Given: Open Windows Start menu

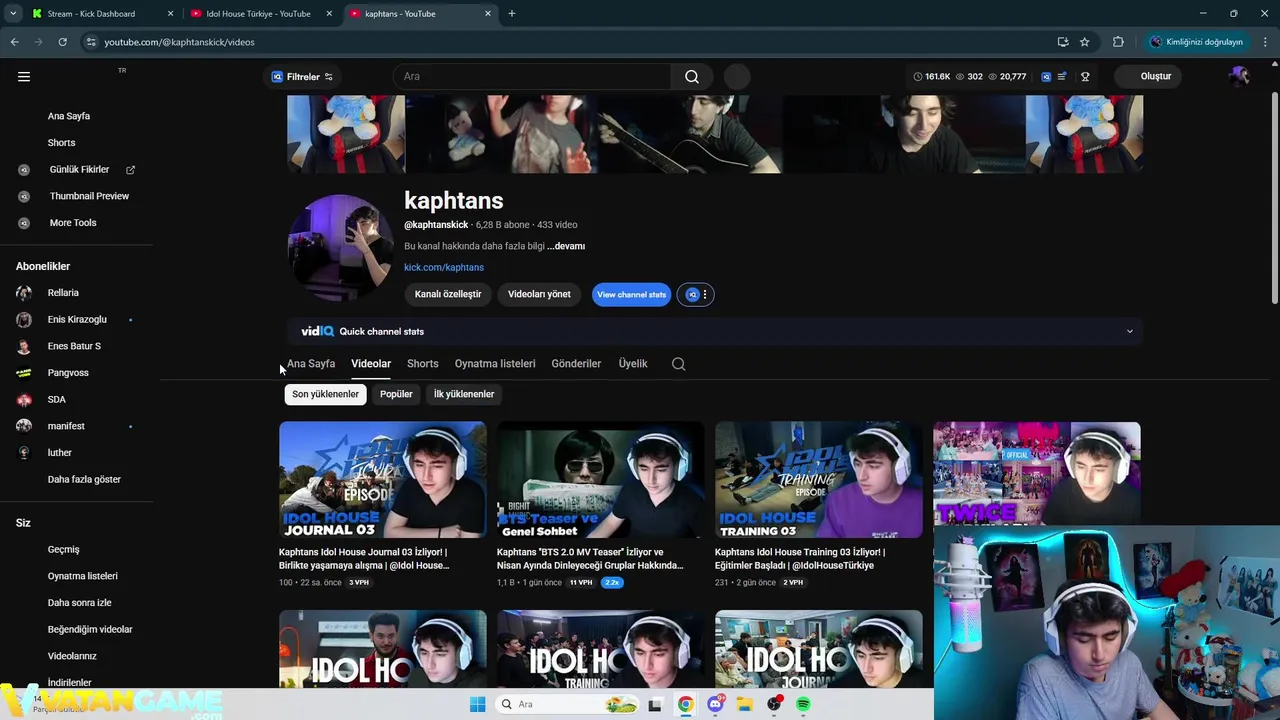Looking at the screenshot, I should pyautogui.click(x=477, y=705).
